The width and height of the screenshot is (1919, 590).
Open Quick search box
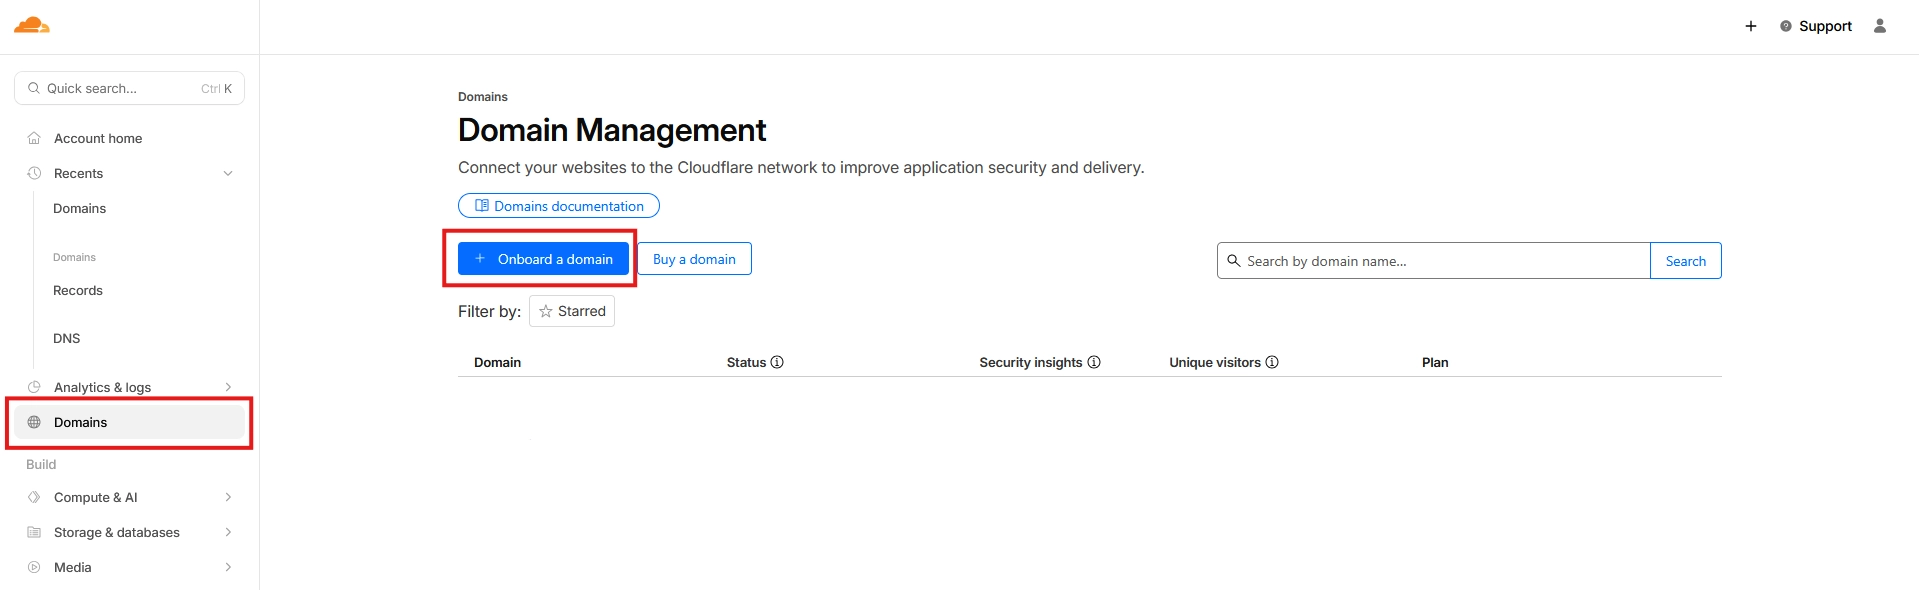point(129,88)
